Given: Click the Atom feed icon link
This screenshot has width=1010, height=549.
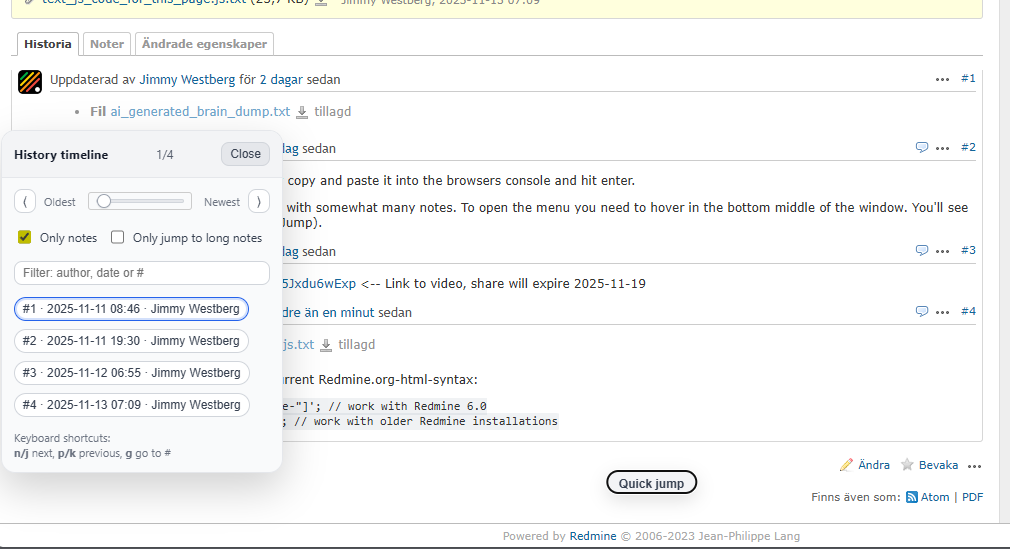Looking at the screenshot, I should (x=911, y=497).
